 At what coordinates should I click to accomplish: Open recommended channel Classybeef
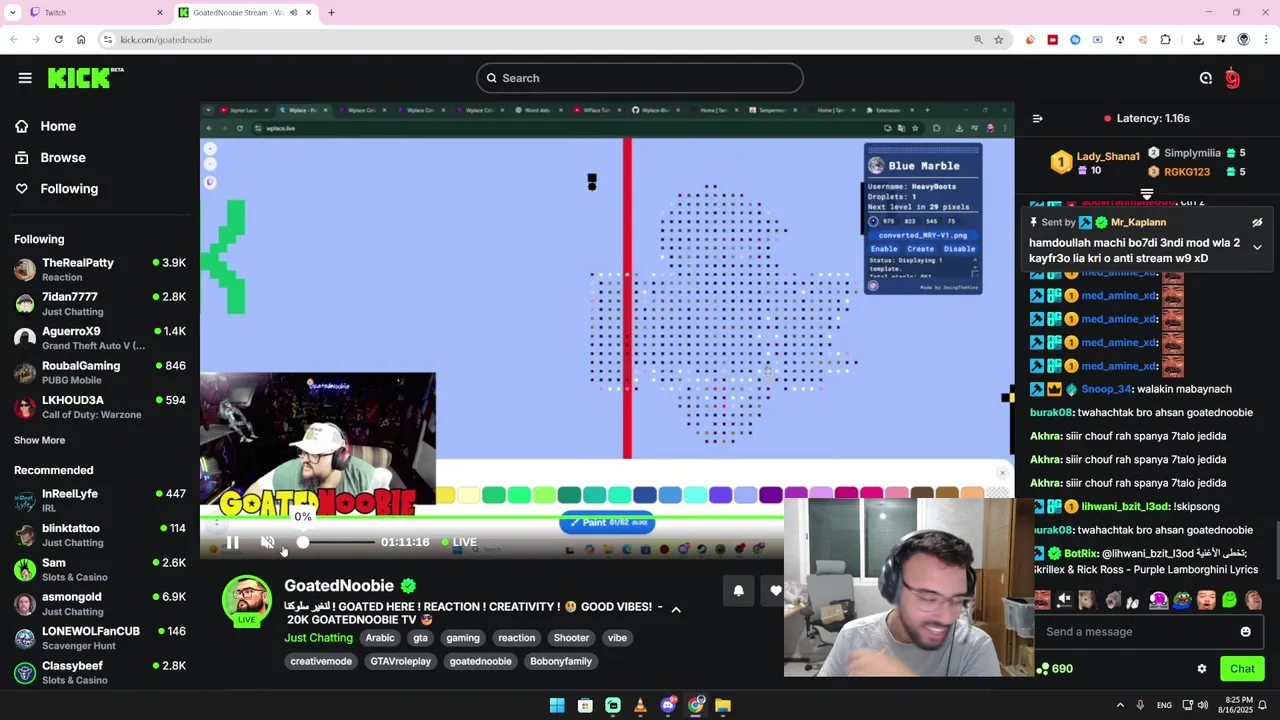pyautogui.click(x=100, y=672)
